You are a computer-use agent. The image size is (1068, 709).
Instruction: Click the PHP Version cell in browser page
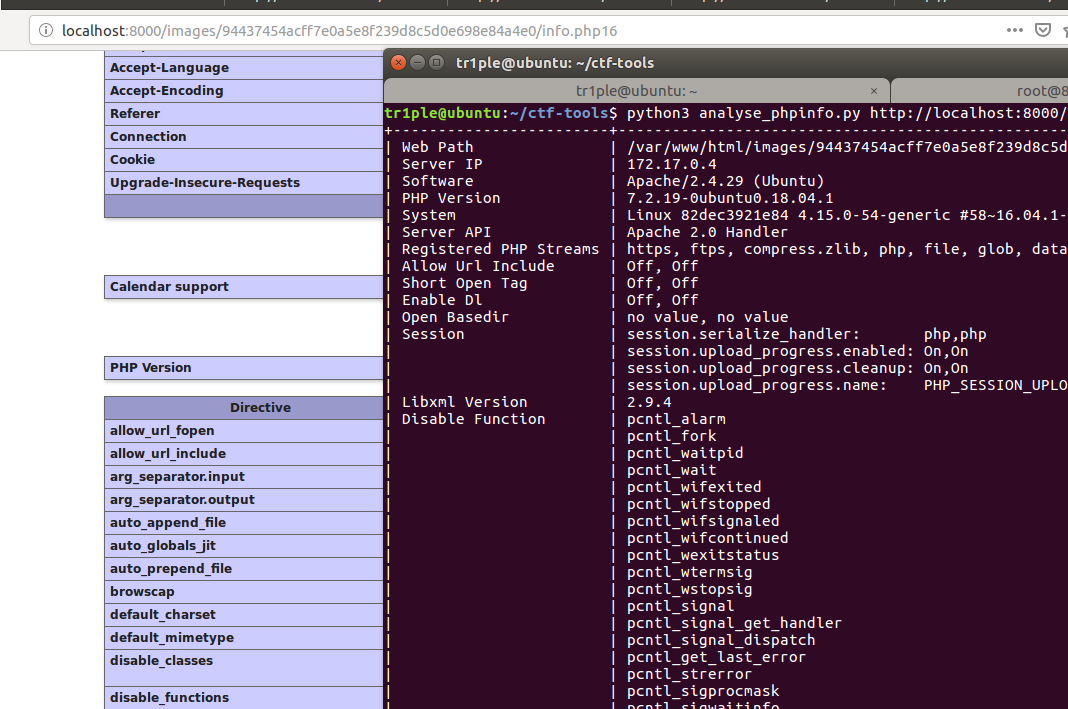click(x=244, y=368)
